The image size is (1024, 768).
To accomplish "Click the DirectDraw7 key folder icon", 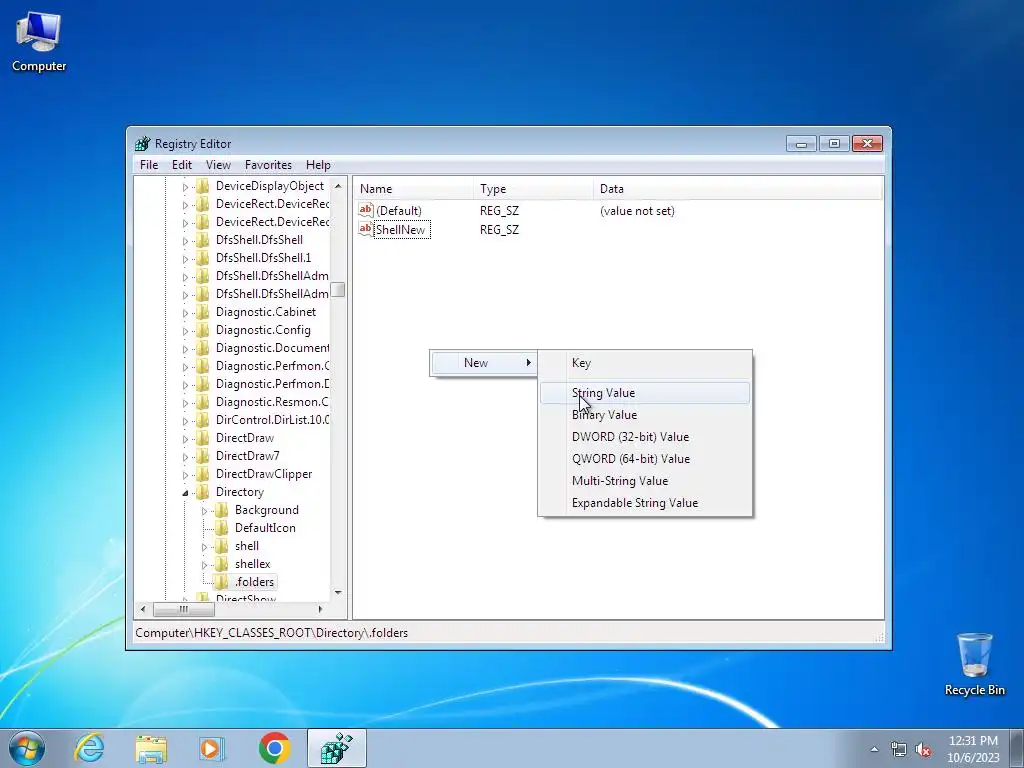I will (203, 456).
